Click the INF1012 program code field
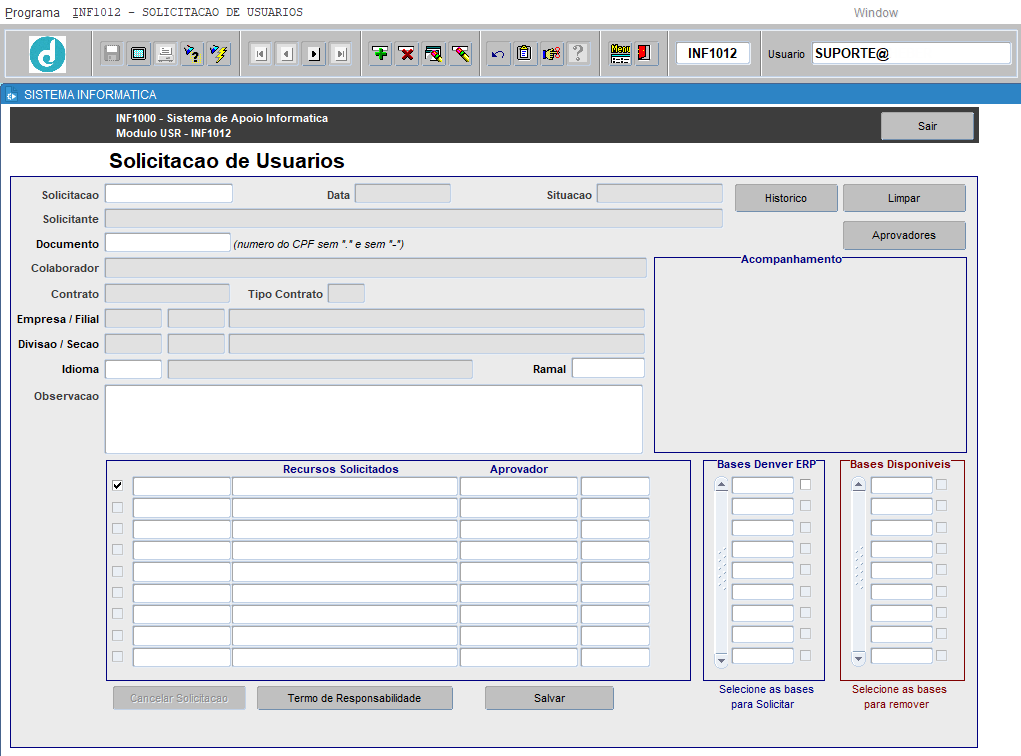Viewport: 1021px width, 756px height. pos(712,53)
